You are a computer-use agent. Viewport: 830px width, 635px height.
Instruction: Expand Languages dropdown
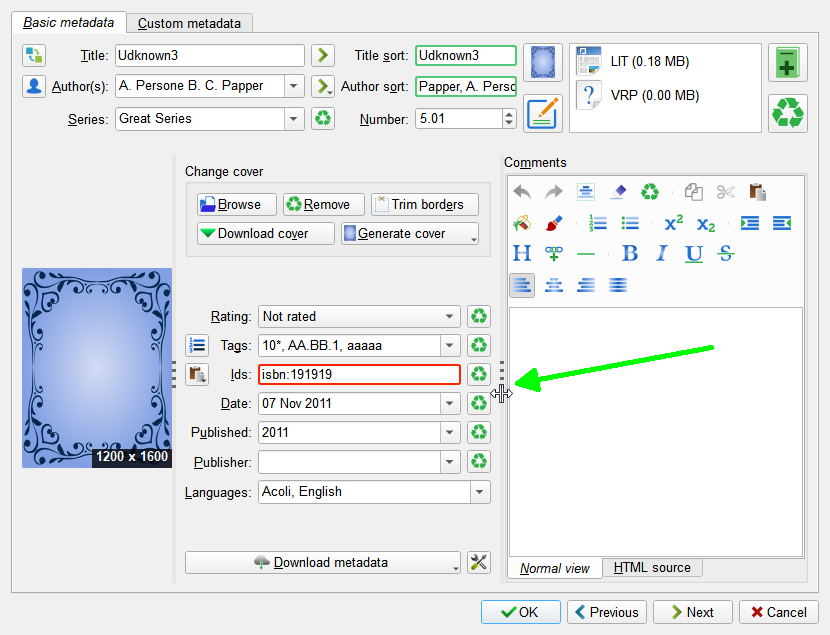click(480, 492)
